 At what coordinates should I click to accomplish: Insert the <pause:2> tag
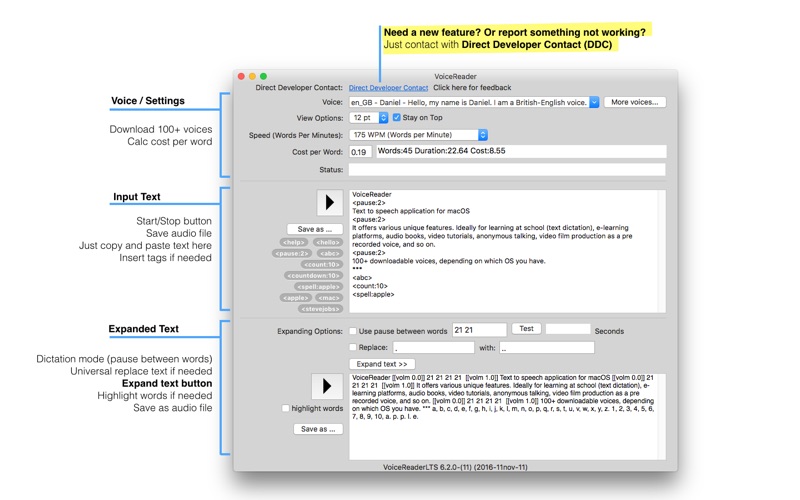tap(292, 254)
